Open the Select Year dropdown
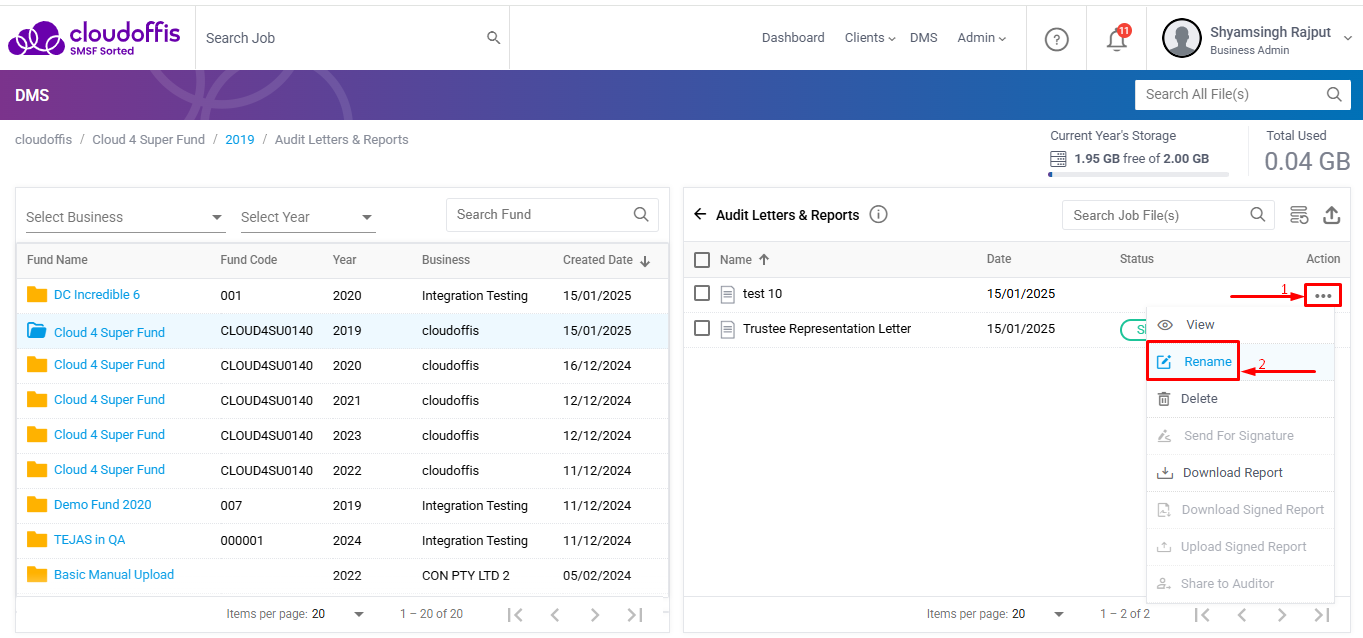Viewport: 1363px width, 638px height. (x=308, y=217)
